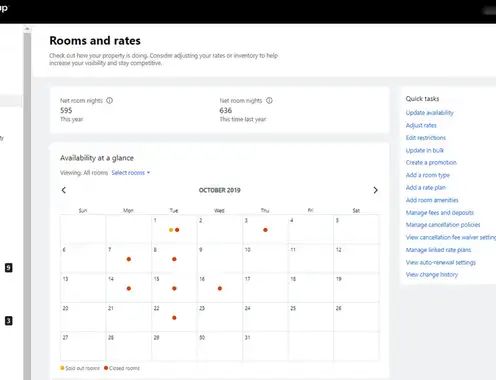Image resolution: width=496 pixels, height=380 pixels.
Task: Click the closed-rooms dot on October 22
Action: pos(174,318)
